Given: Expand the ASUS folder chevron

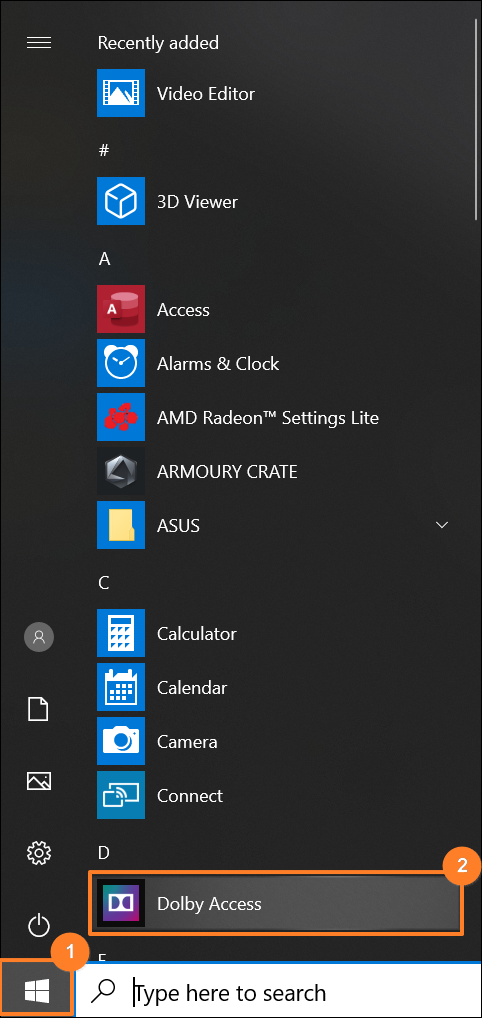Looking at the screenshot, I should tap(442, 525).
